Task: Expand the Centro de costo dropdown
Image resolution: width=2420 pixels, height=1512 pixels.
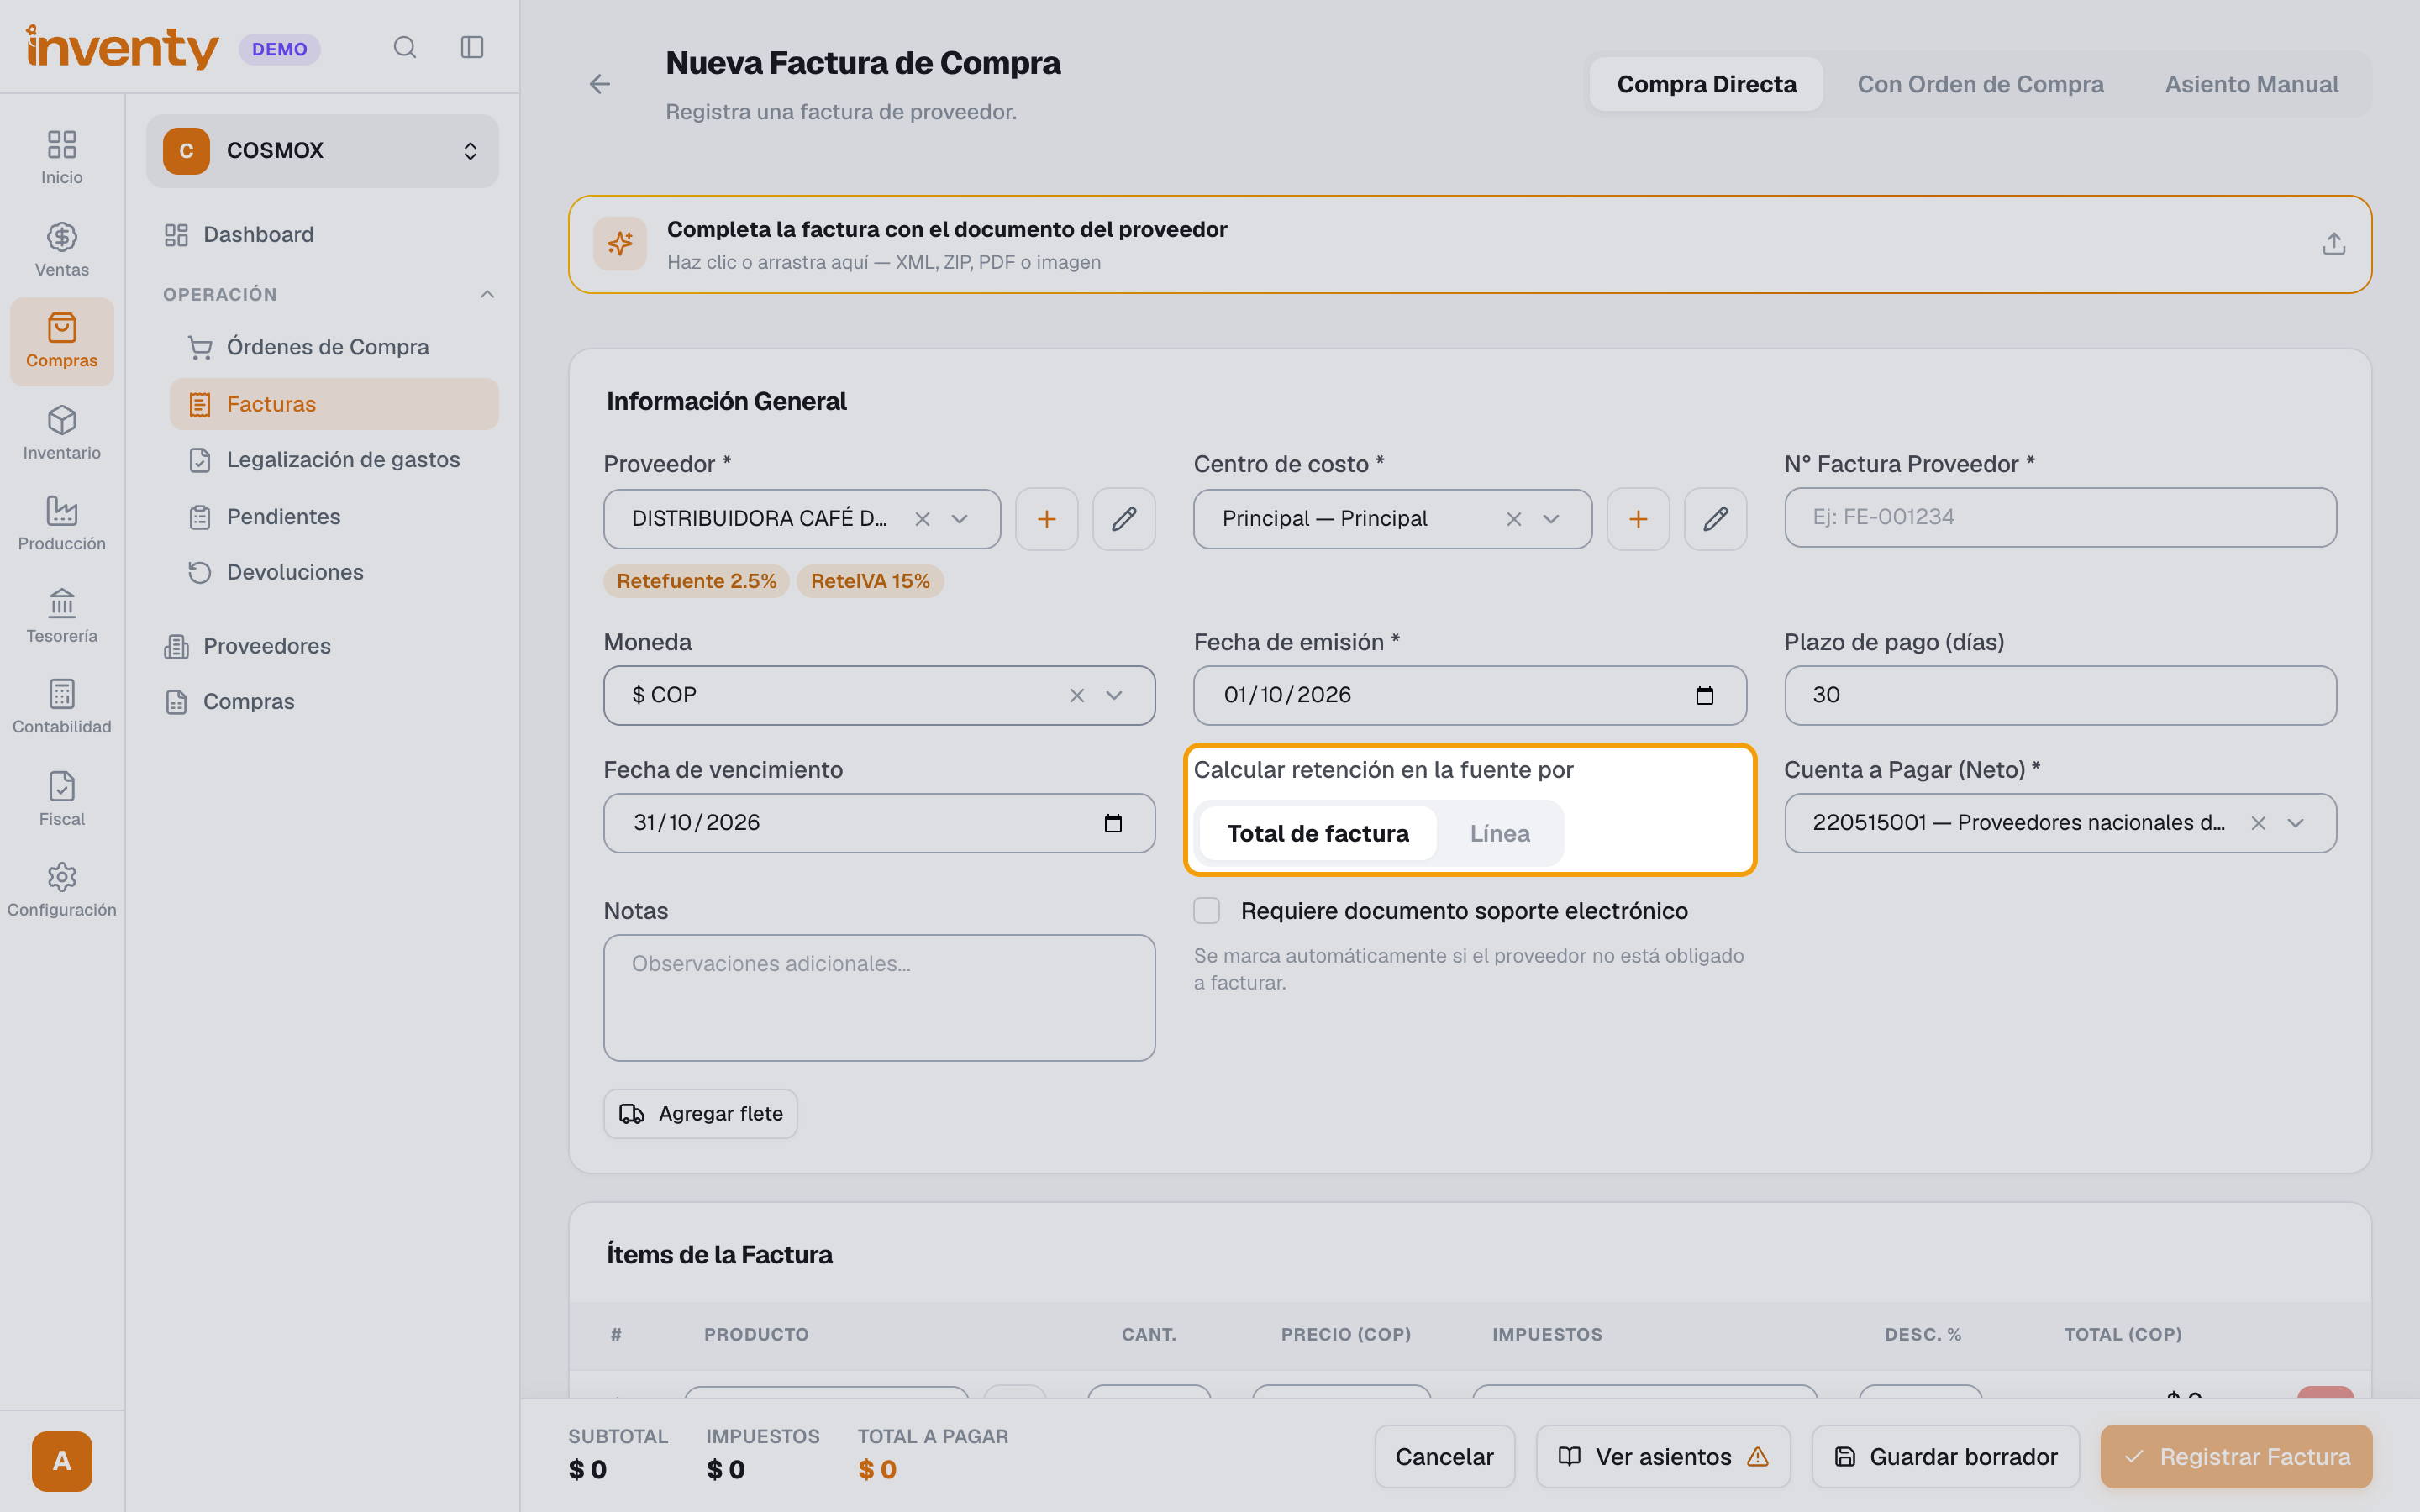Action: point(1551,519)
